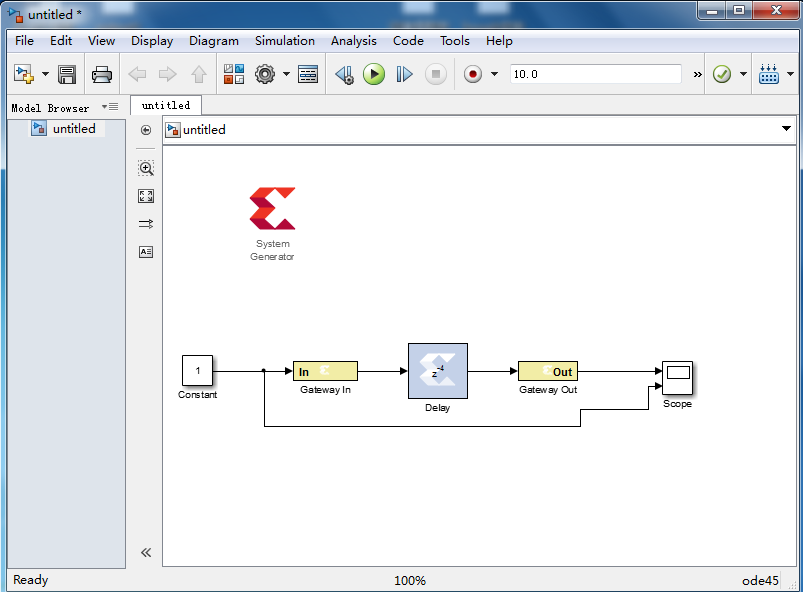Screen dimensions: 803x592
Task: Open the File menu
Action: (x=24, y=40)
